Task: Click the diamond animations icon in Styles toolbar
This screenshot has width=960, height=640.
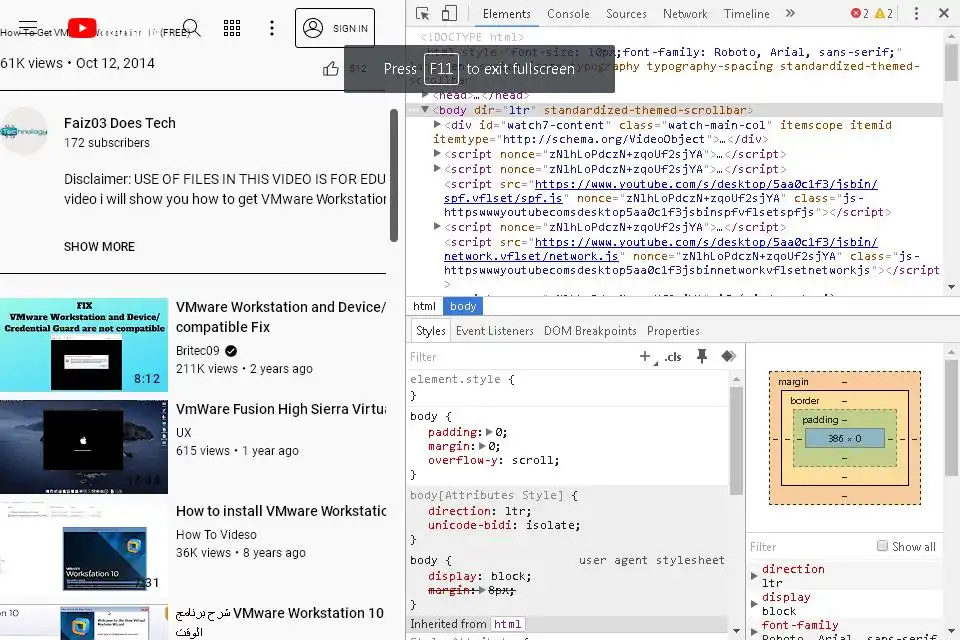Action: [728, 356]
